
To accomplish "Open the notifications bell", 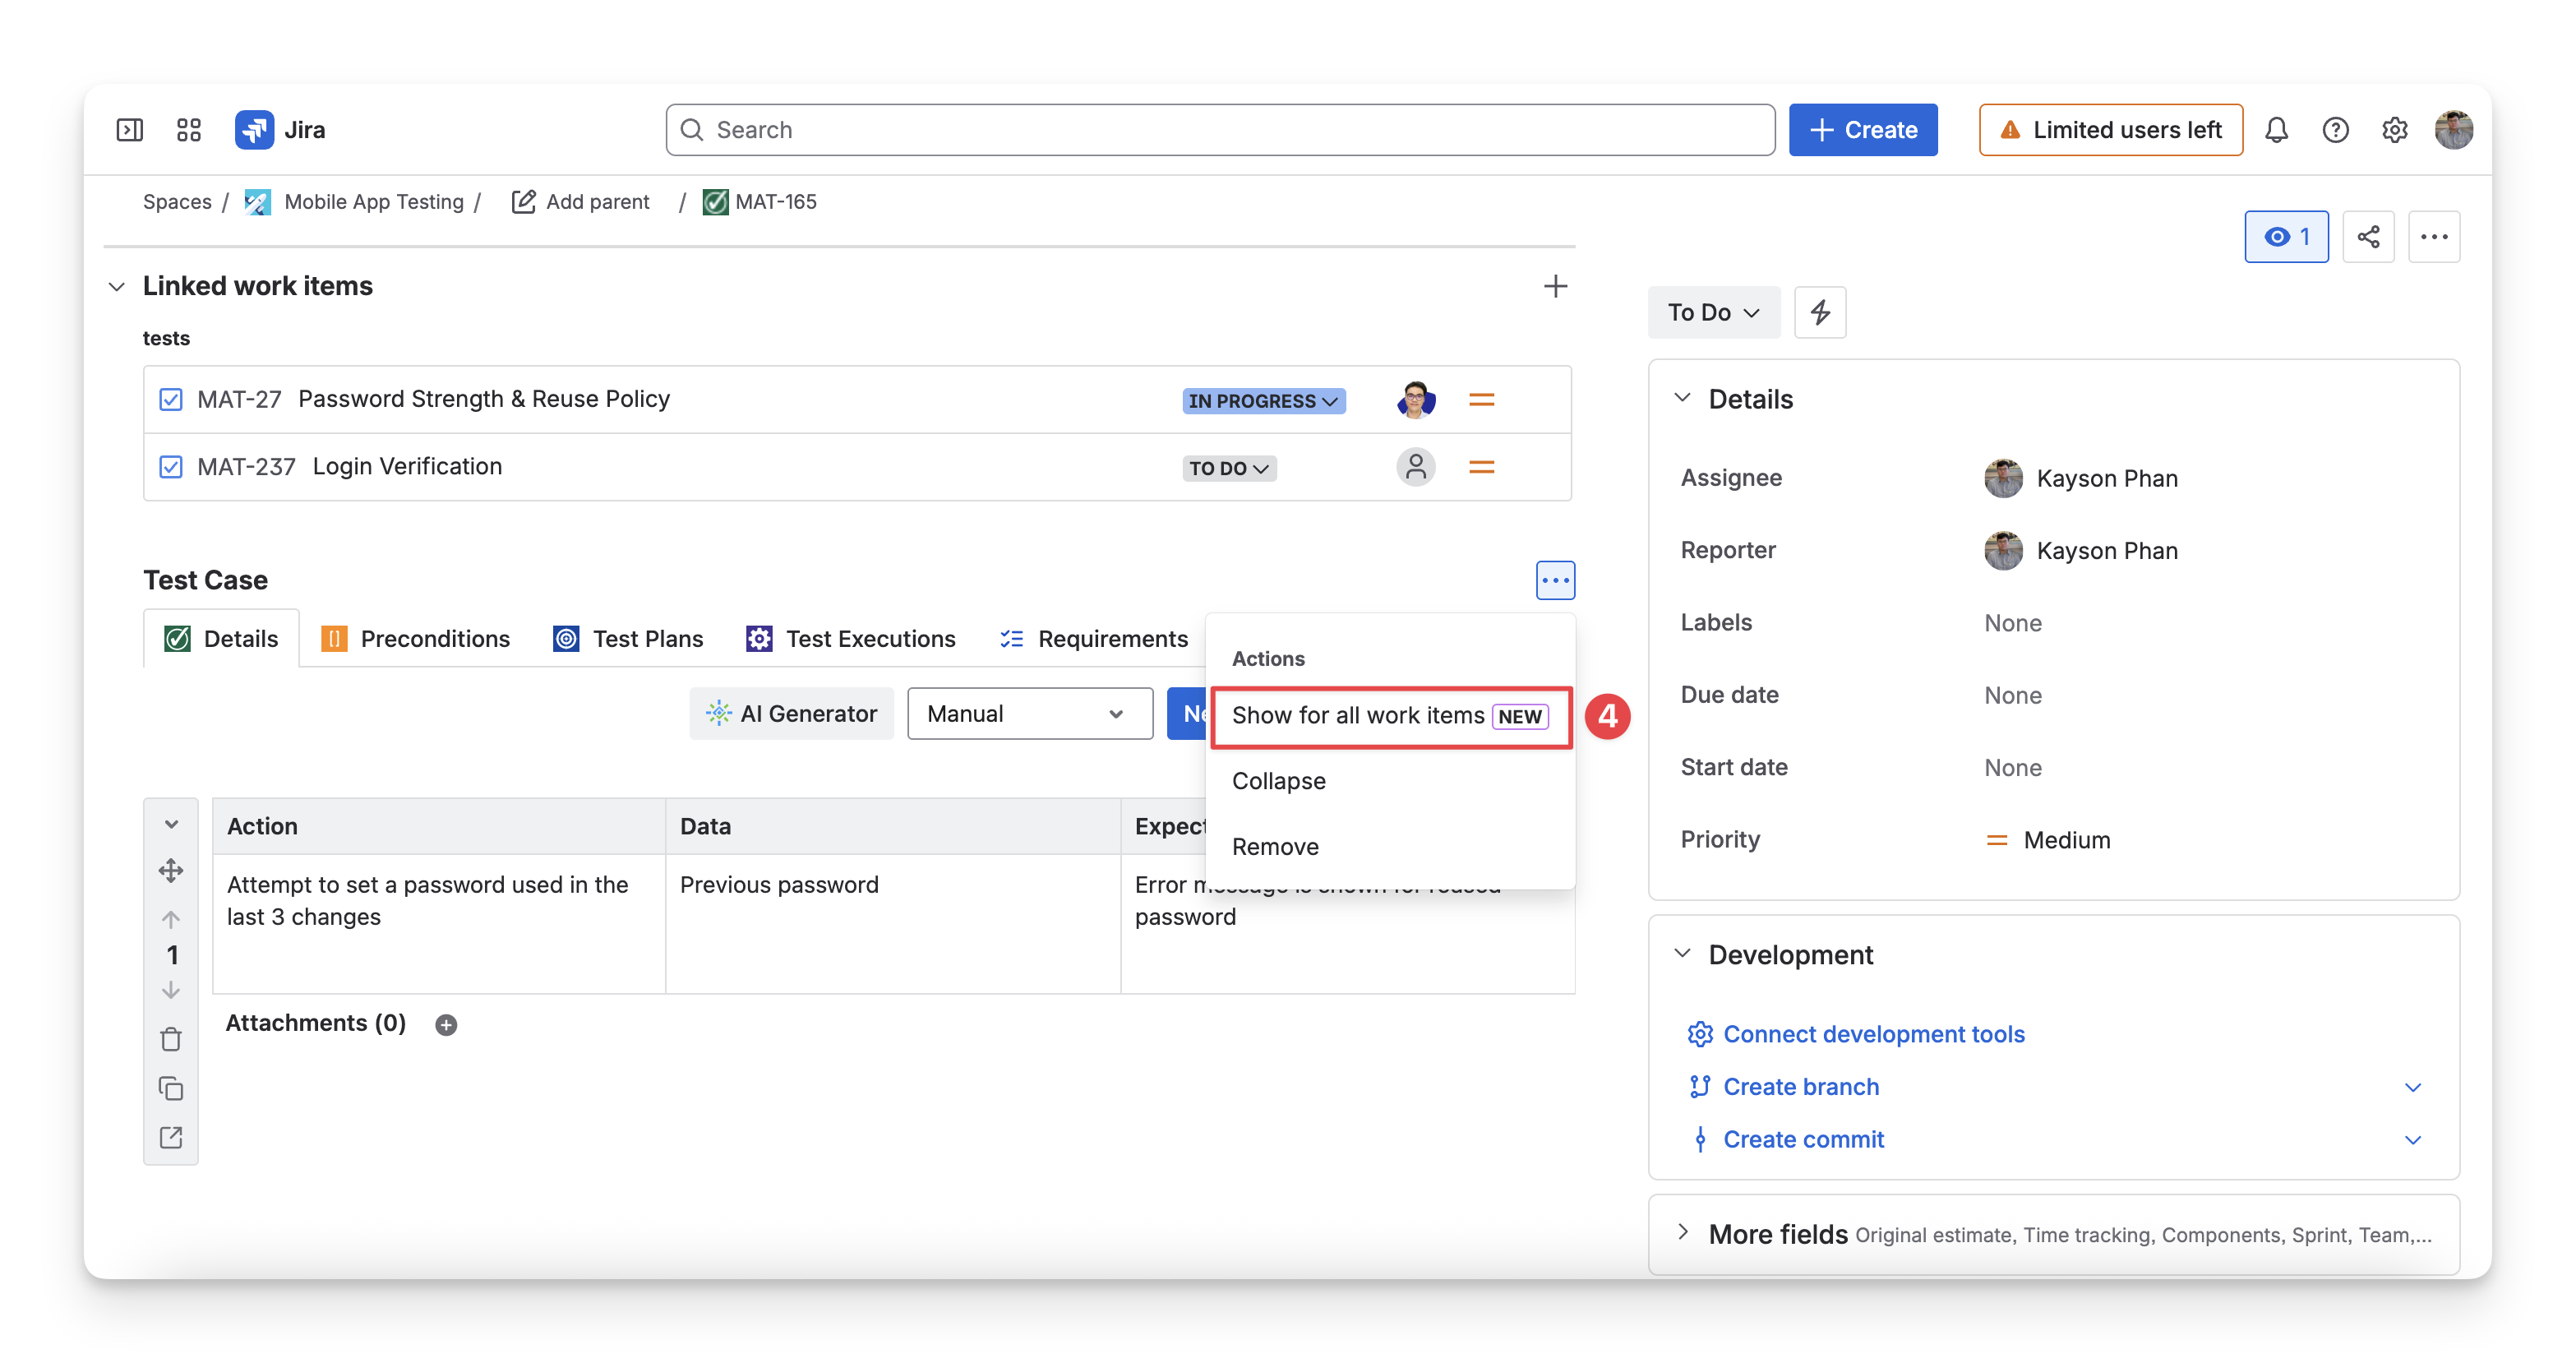I will [x=2276, y=130].
